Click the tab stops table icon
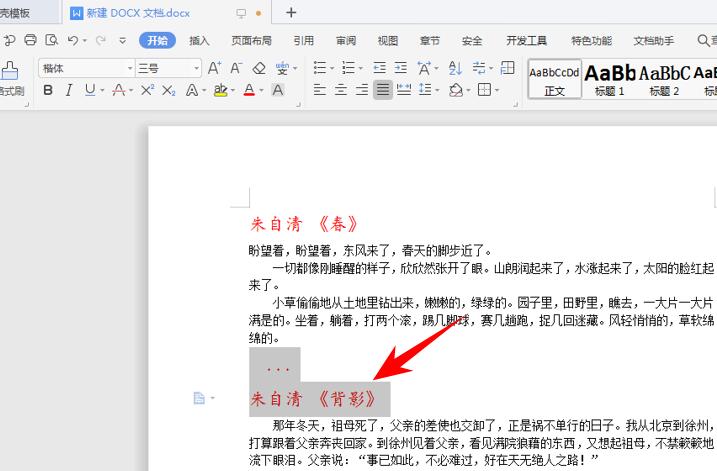Image resolution: width=717 pixels, height=471 pixels. (508, 68)
